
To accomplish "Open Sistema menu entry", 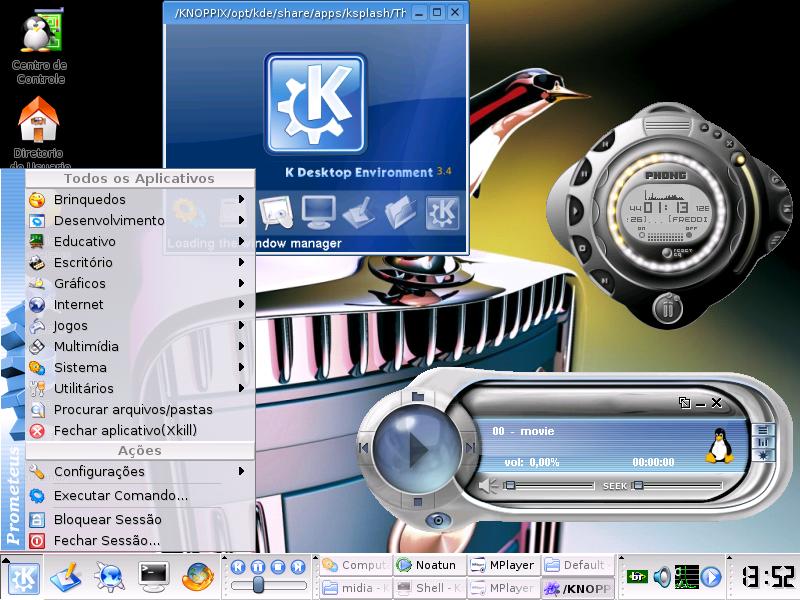I will point(140,367).
